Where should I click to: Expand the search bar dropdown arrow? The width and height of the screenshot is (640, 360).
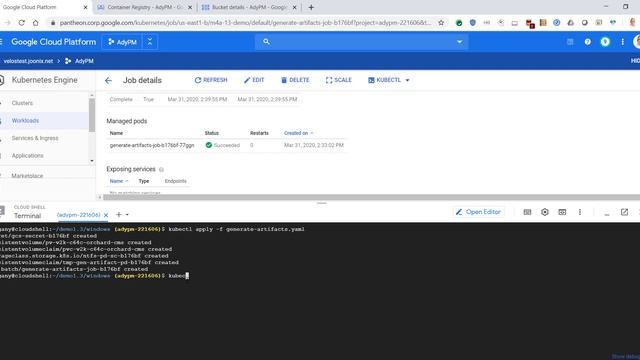pos(459,42)
